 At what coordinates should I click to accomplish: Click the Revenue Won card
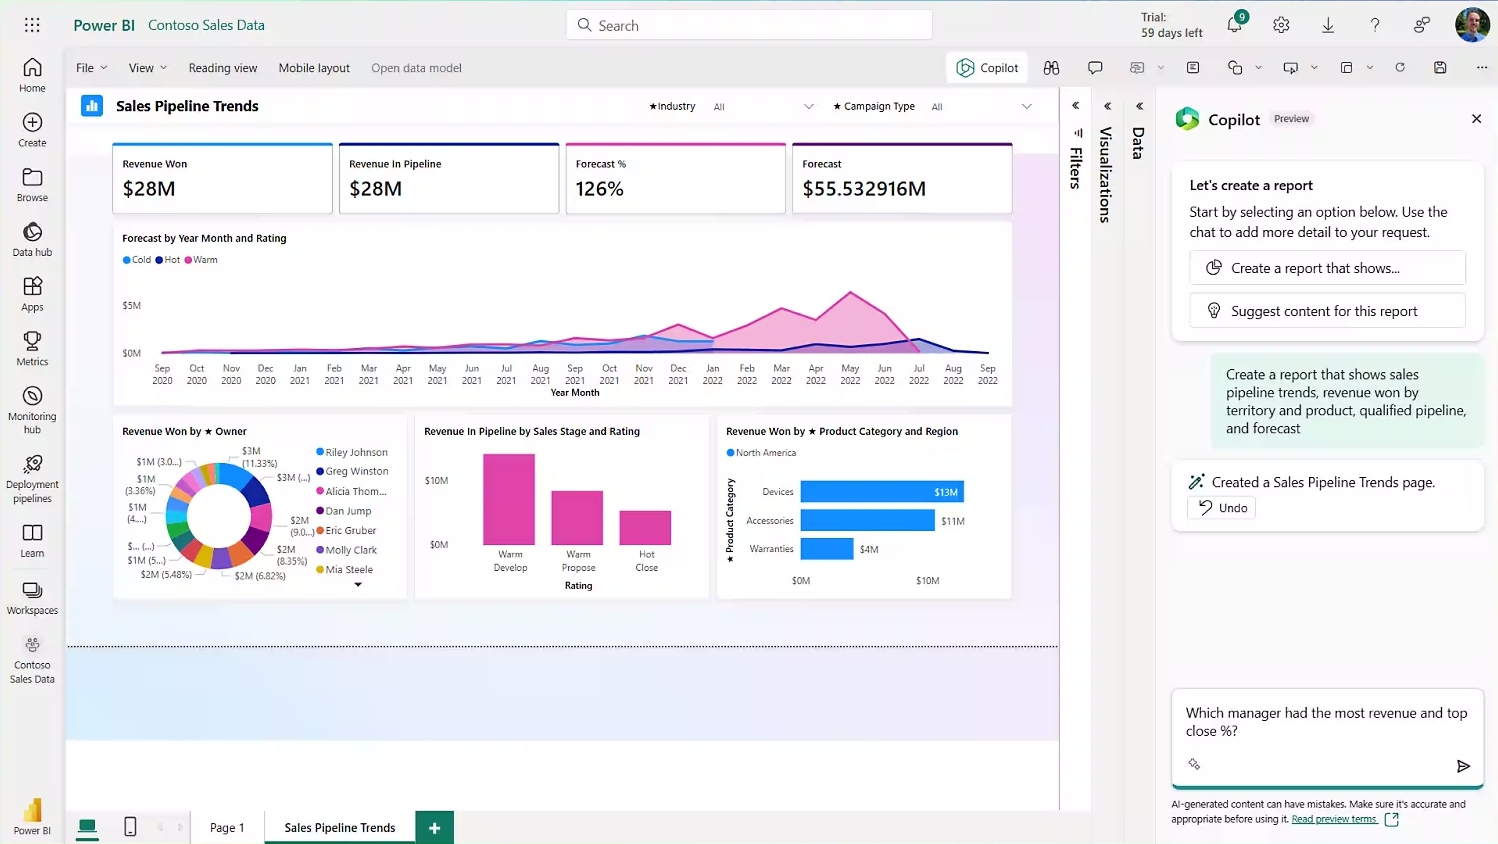click(x=222, y=178)
